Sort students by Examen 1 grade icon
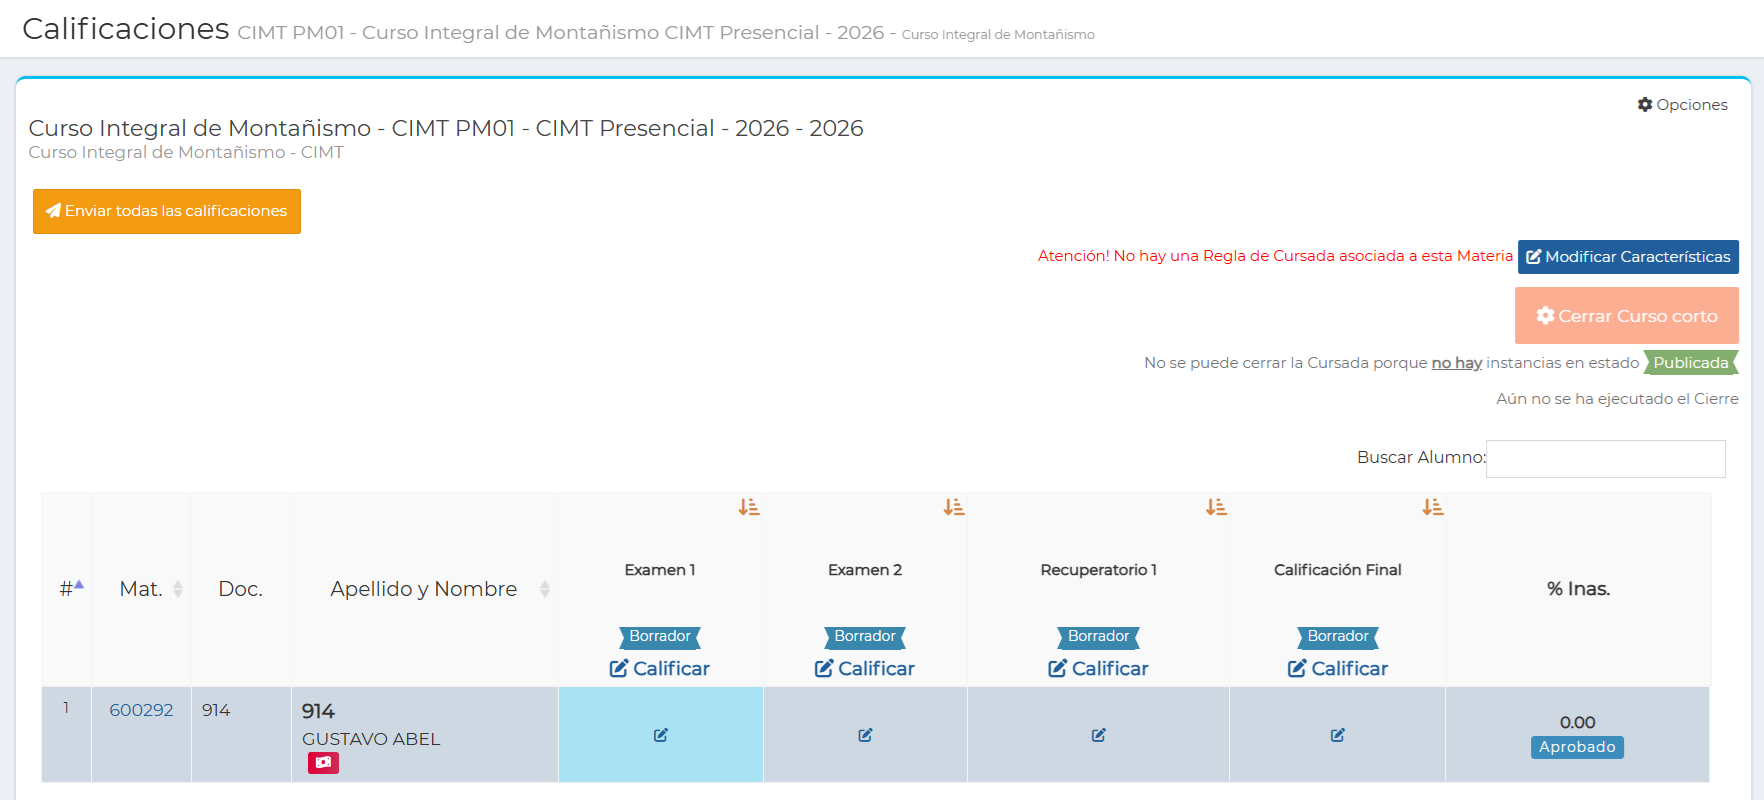Viewport: 1764px width, 800px height. (749, 508)
